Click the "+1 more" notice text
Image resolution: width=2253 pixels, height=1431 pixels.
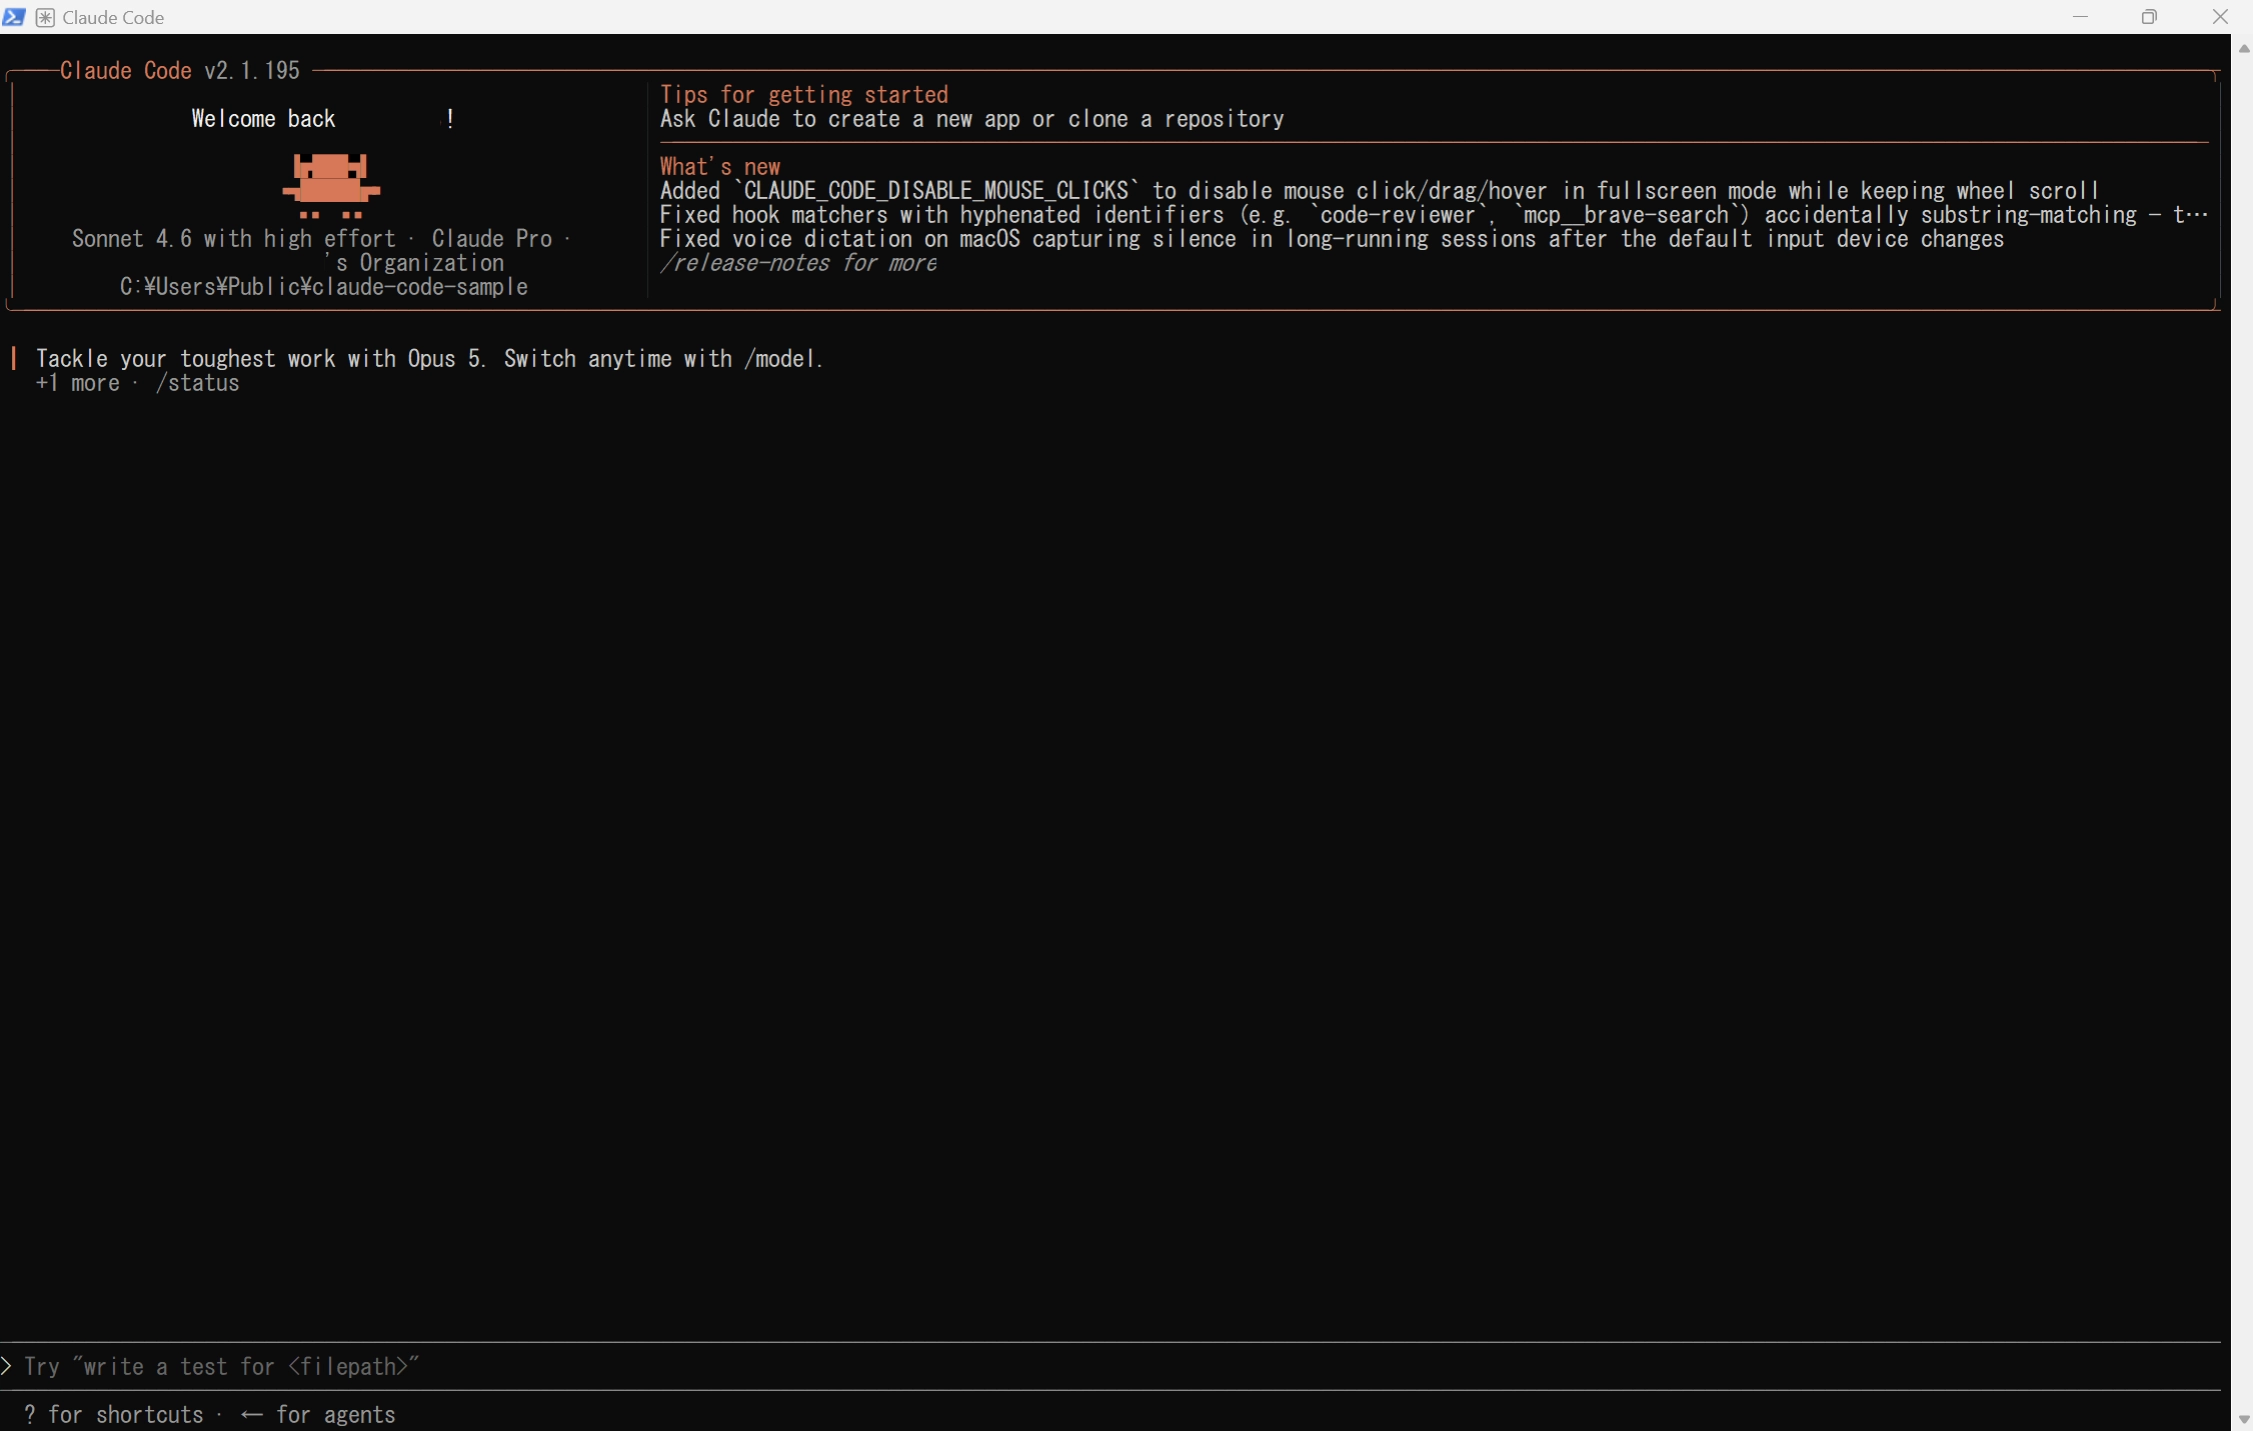coord(78,383)
